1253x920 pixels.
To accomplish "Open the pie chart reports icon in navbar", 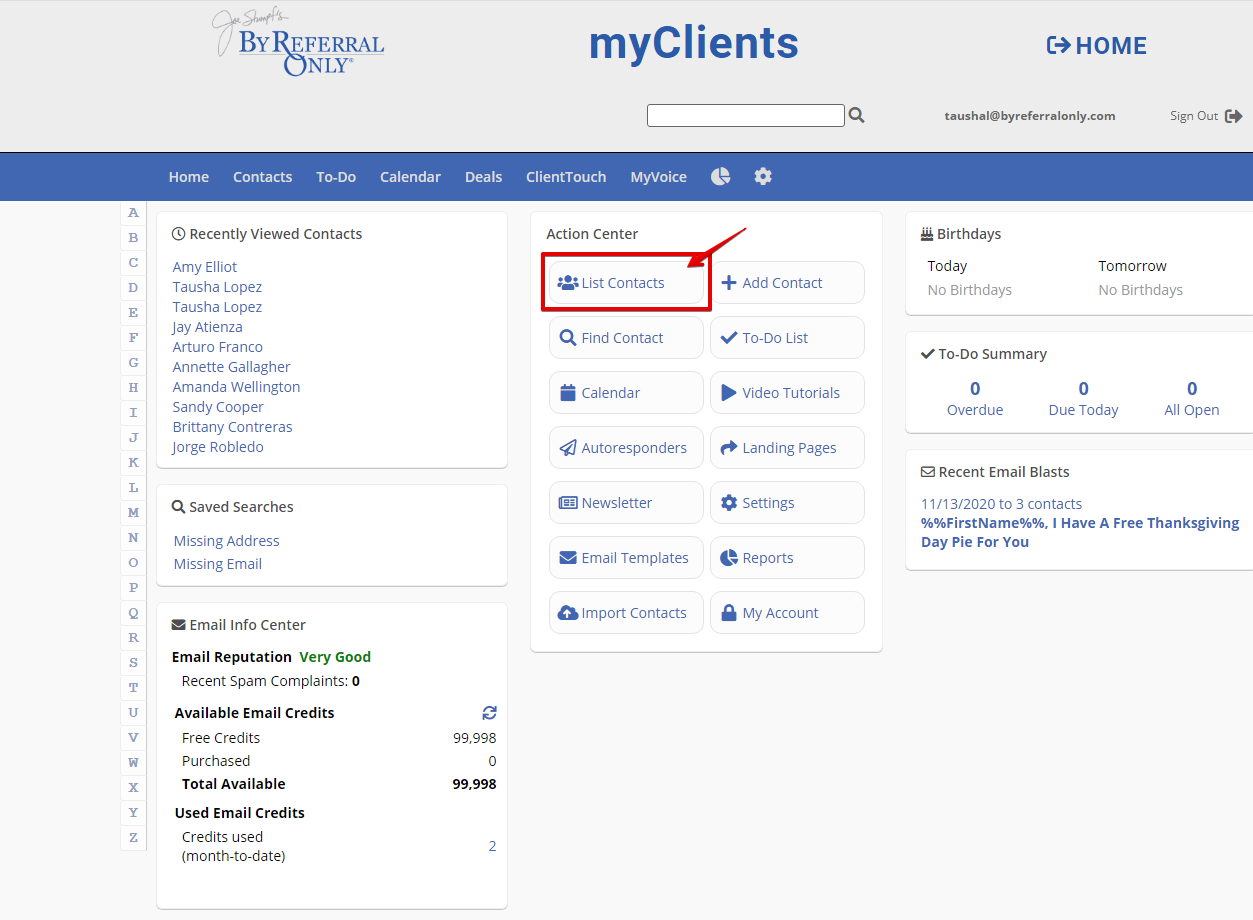I will pos(721,176).
